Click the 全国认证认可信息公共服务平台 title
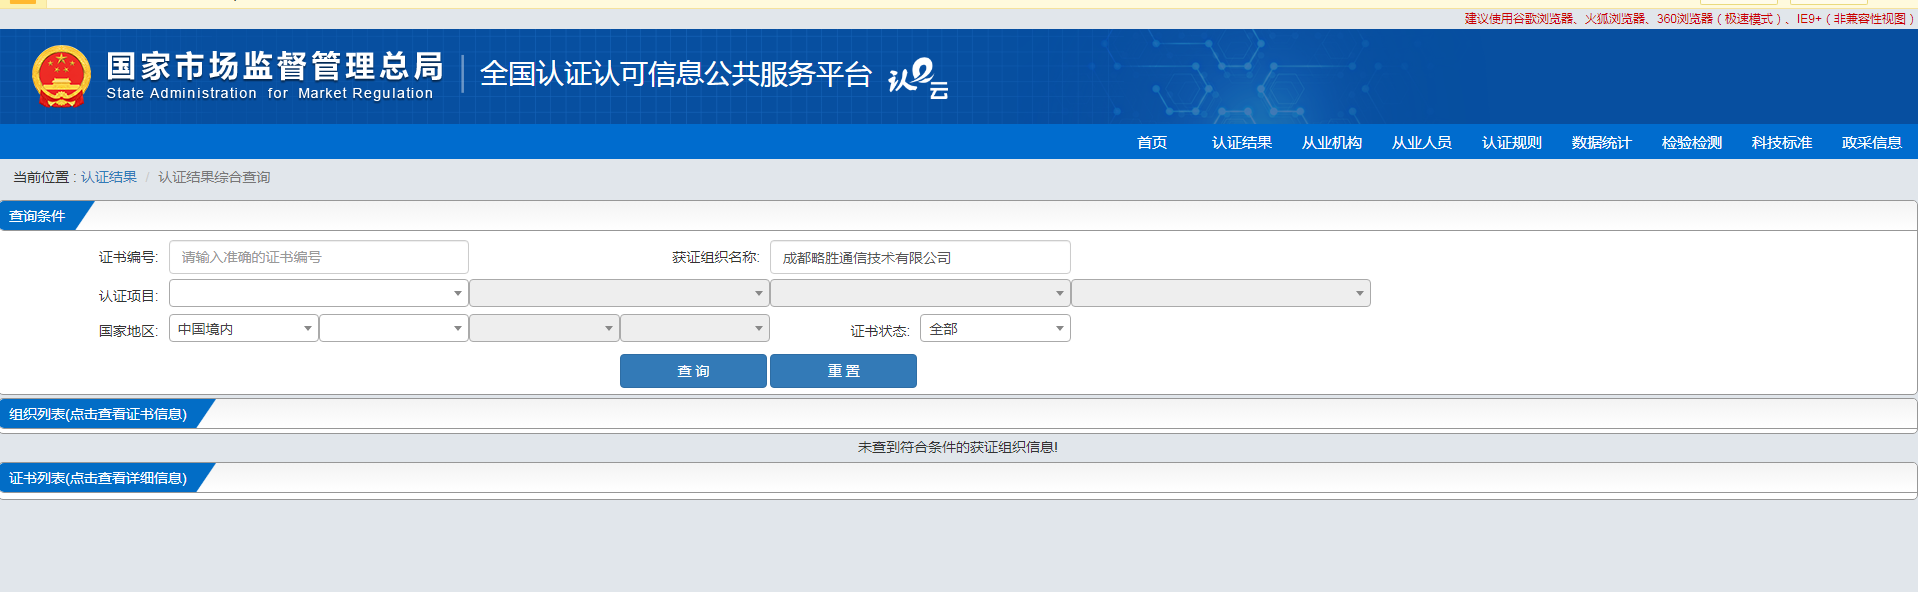The width and height of the screenshot is (1918, 592). click(x=676, y=74)
